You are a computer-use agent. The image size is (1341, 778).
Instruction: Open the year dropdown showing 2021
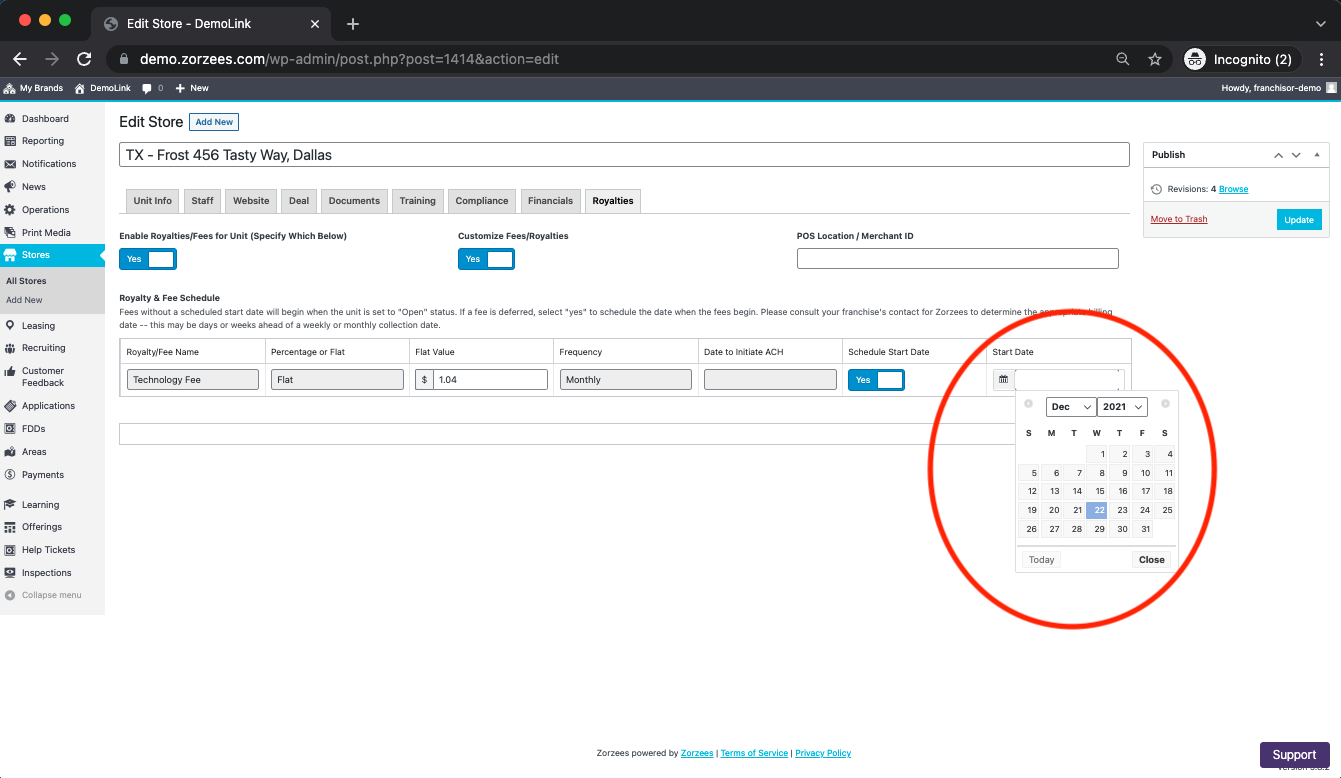(1121, 406)
